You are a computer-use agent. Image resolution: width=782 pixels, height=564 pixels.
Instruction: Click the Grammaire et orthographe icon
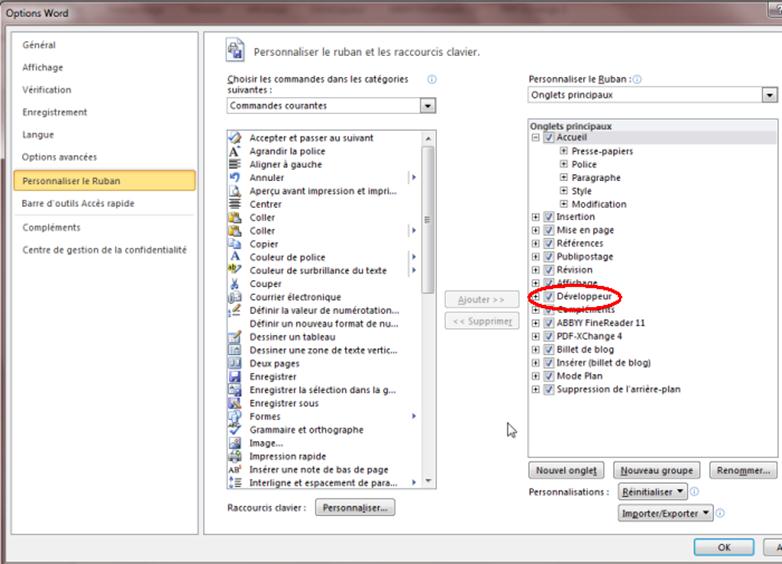pyautogui.click(x=235, y=430)
